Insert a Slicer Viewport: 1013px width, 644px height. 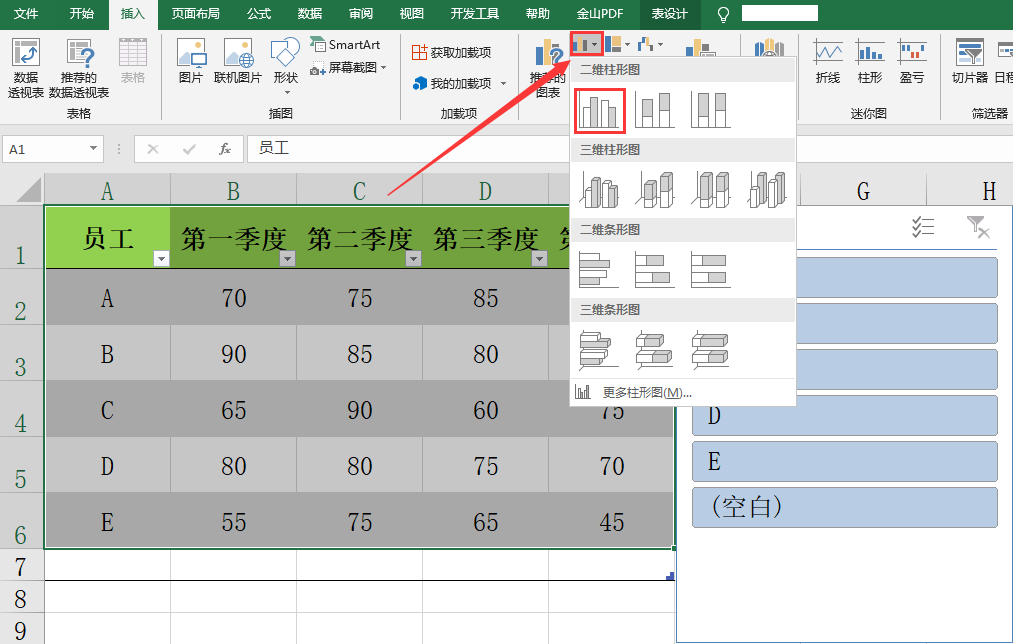(x=970, y=61)
